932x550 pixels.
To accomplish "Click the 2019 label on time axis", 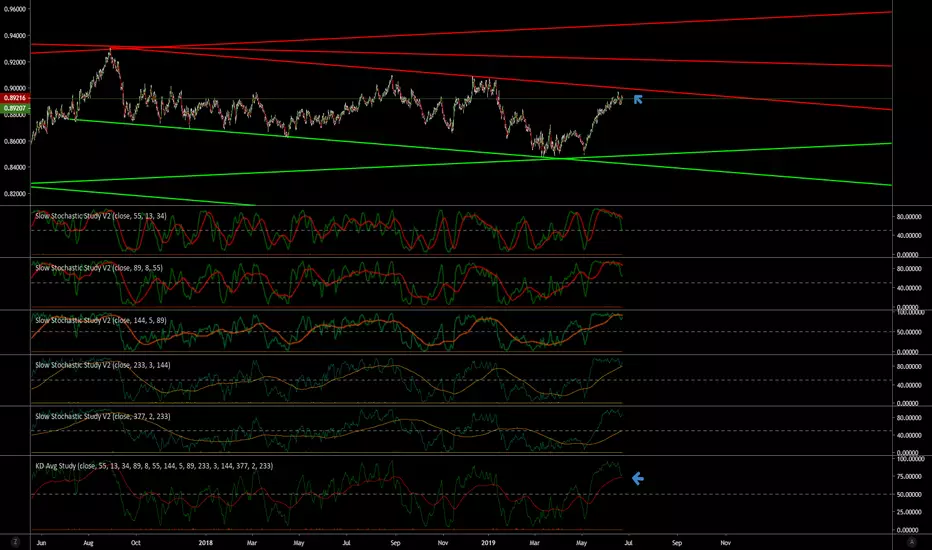I will click(488, 542).
